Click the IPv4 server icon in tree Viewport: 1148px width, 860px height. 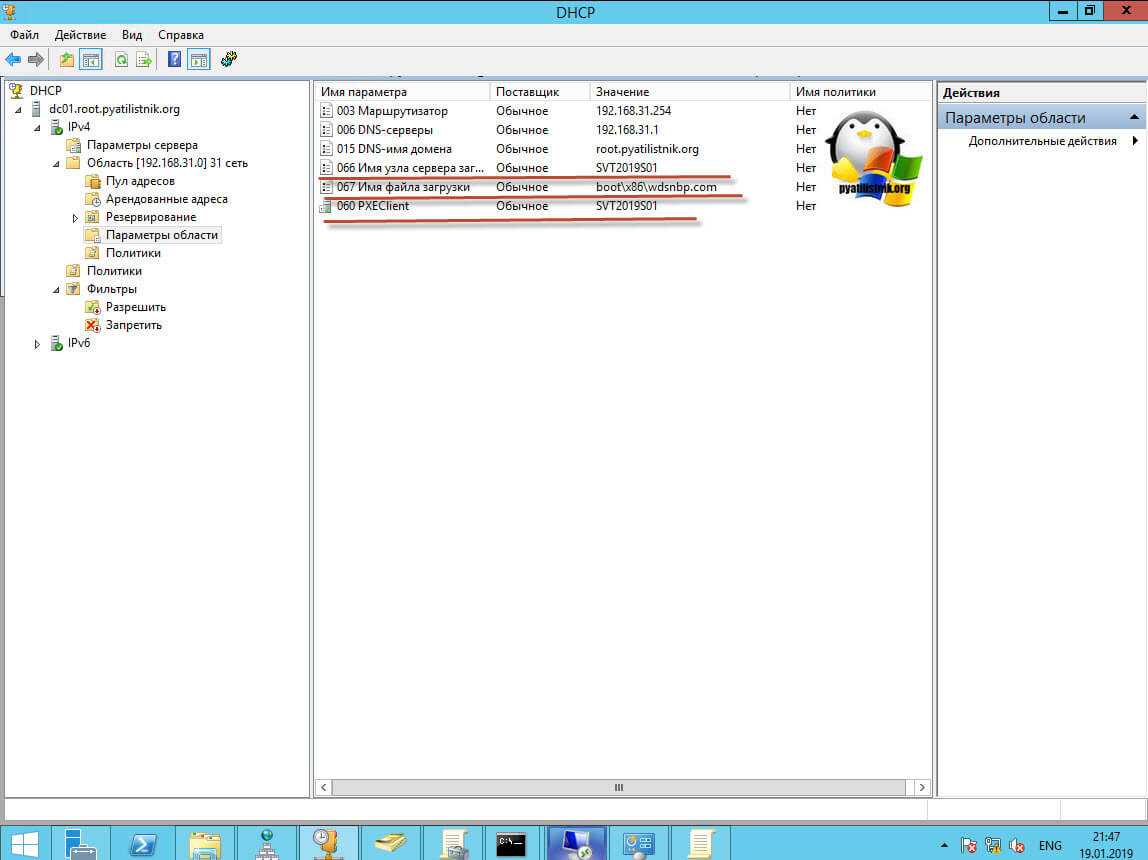tap(56, 127)
